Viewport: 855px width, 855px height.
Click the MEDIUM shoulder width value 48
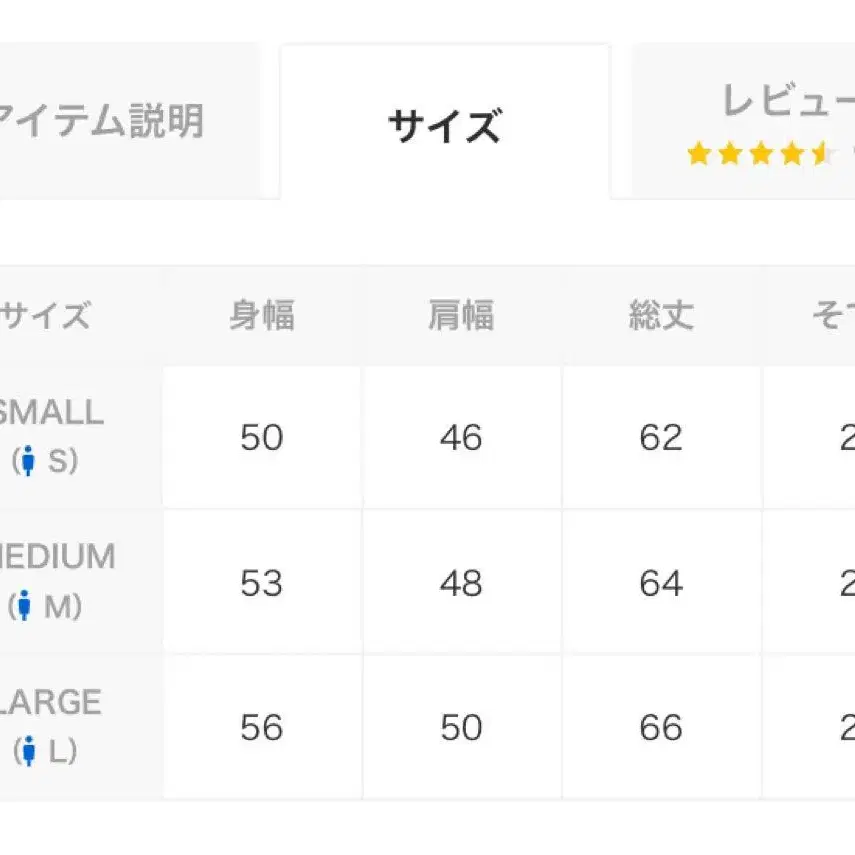461,583
